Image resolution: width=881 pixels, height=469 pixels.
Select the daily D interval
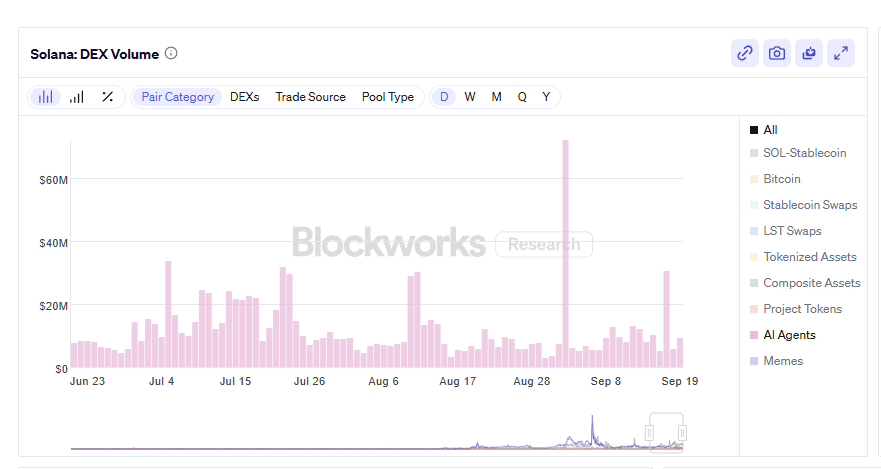click(x=444, y=97)
